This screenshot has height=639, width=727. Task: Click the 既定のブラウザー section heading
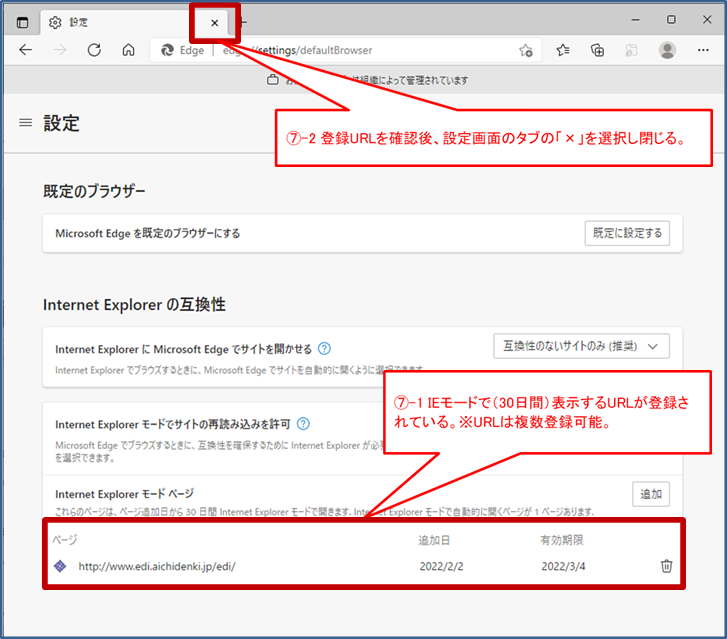click(x=94, y=191)
